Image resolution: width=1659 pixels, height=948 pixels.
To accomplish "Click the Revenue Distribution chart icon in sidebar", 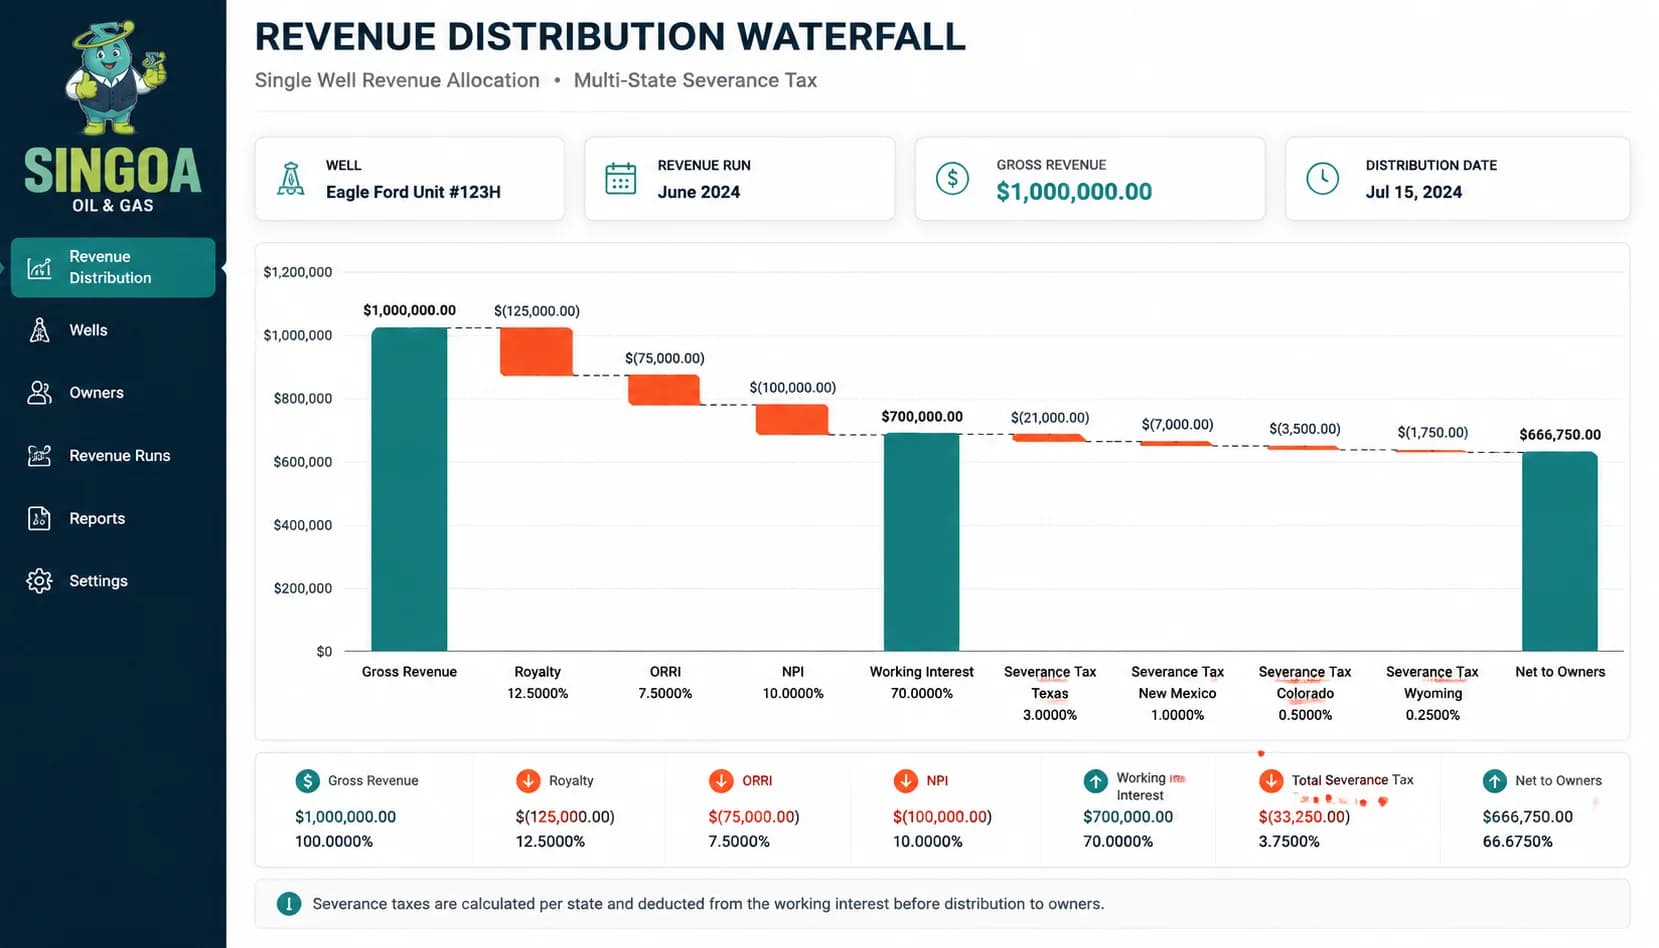I will coord(39,268).
